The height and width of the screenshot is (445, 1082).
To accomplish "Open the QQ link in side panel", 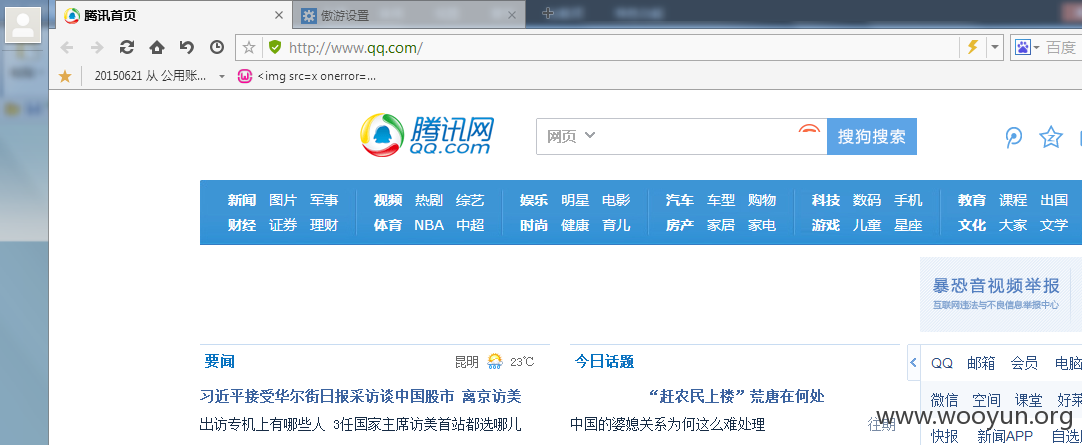I will 942,364.
